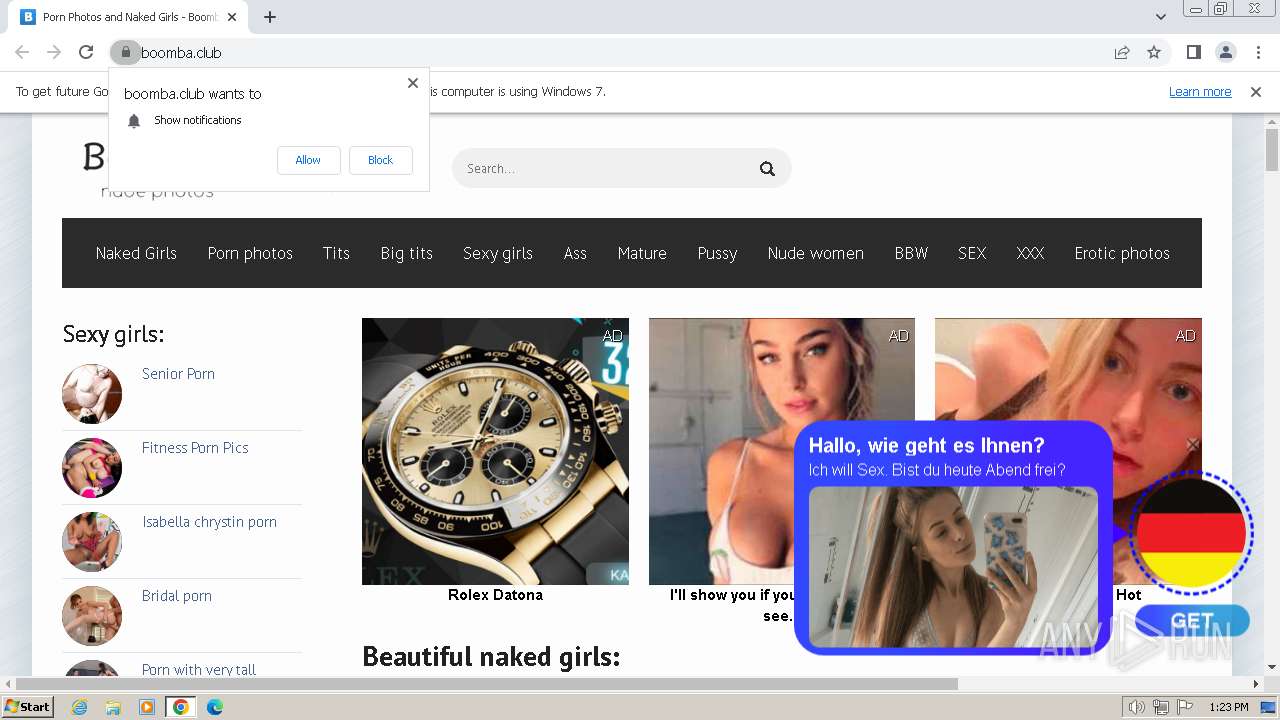Image resolution: width=1280 pixels, height=720 pixels.
Task: Open the volume tray icon
Action: tap(1137, 707)
